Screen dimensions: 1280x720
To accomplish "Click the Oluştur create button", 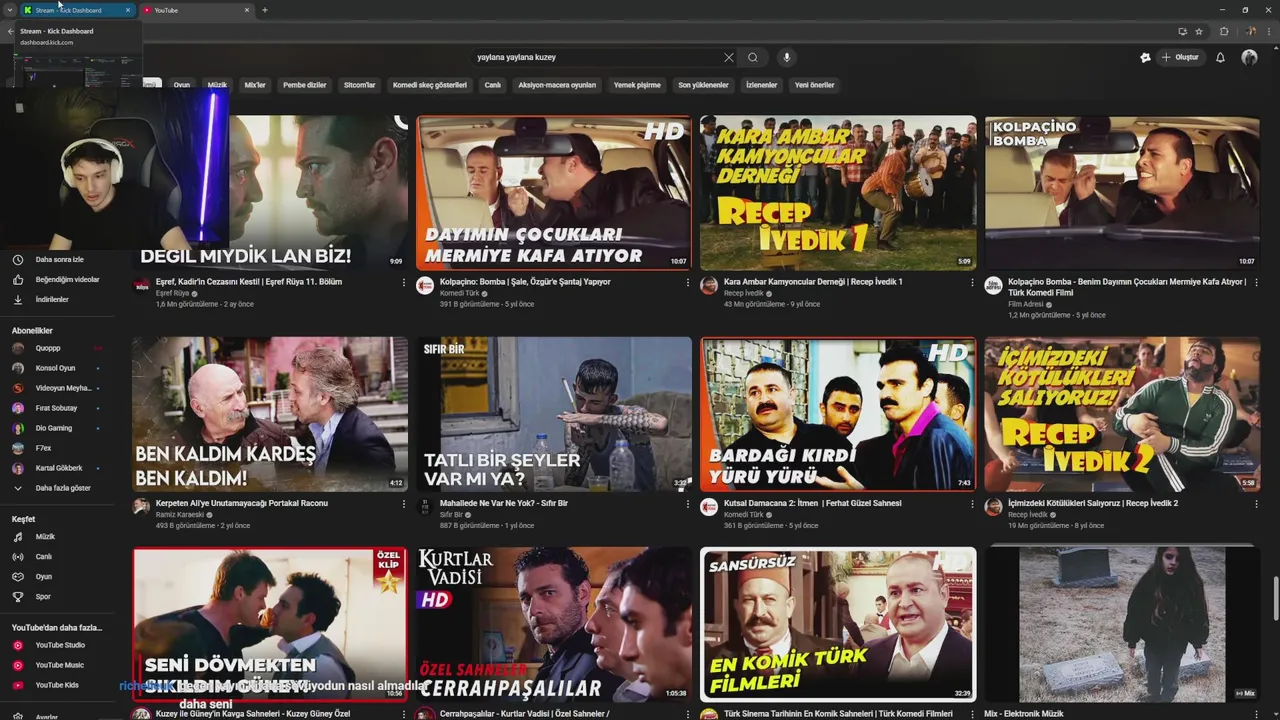I will point(1180,57).
